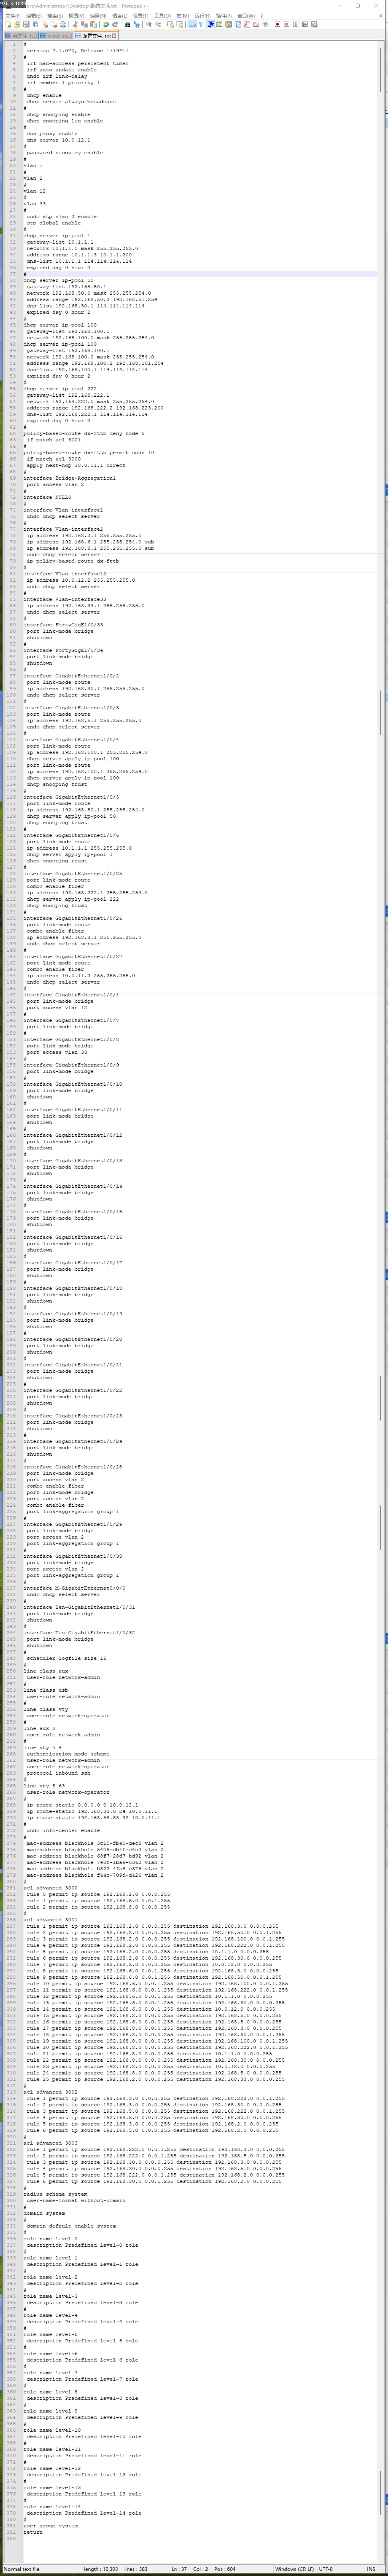This screenshot has height=2576, width=388.
Task: Click the 'length : 10,303' status entry
Action: click(101, 2569)
